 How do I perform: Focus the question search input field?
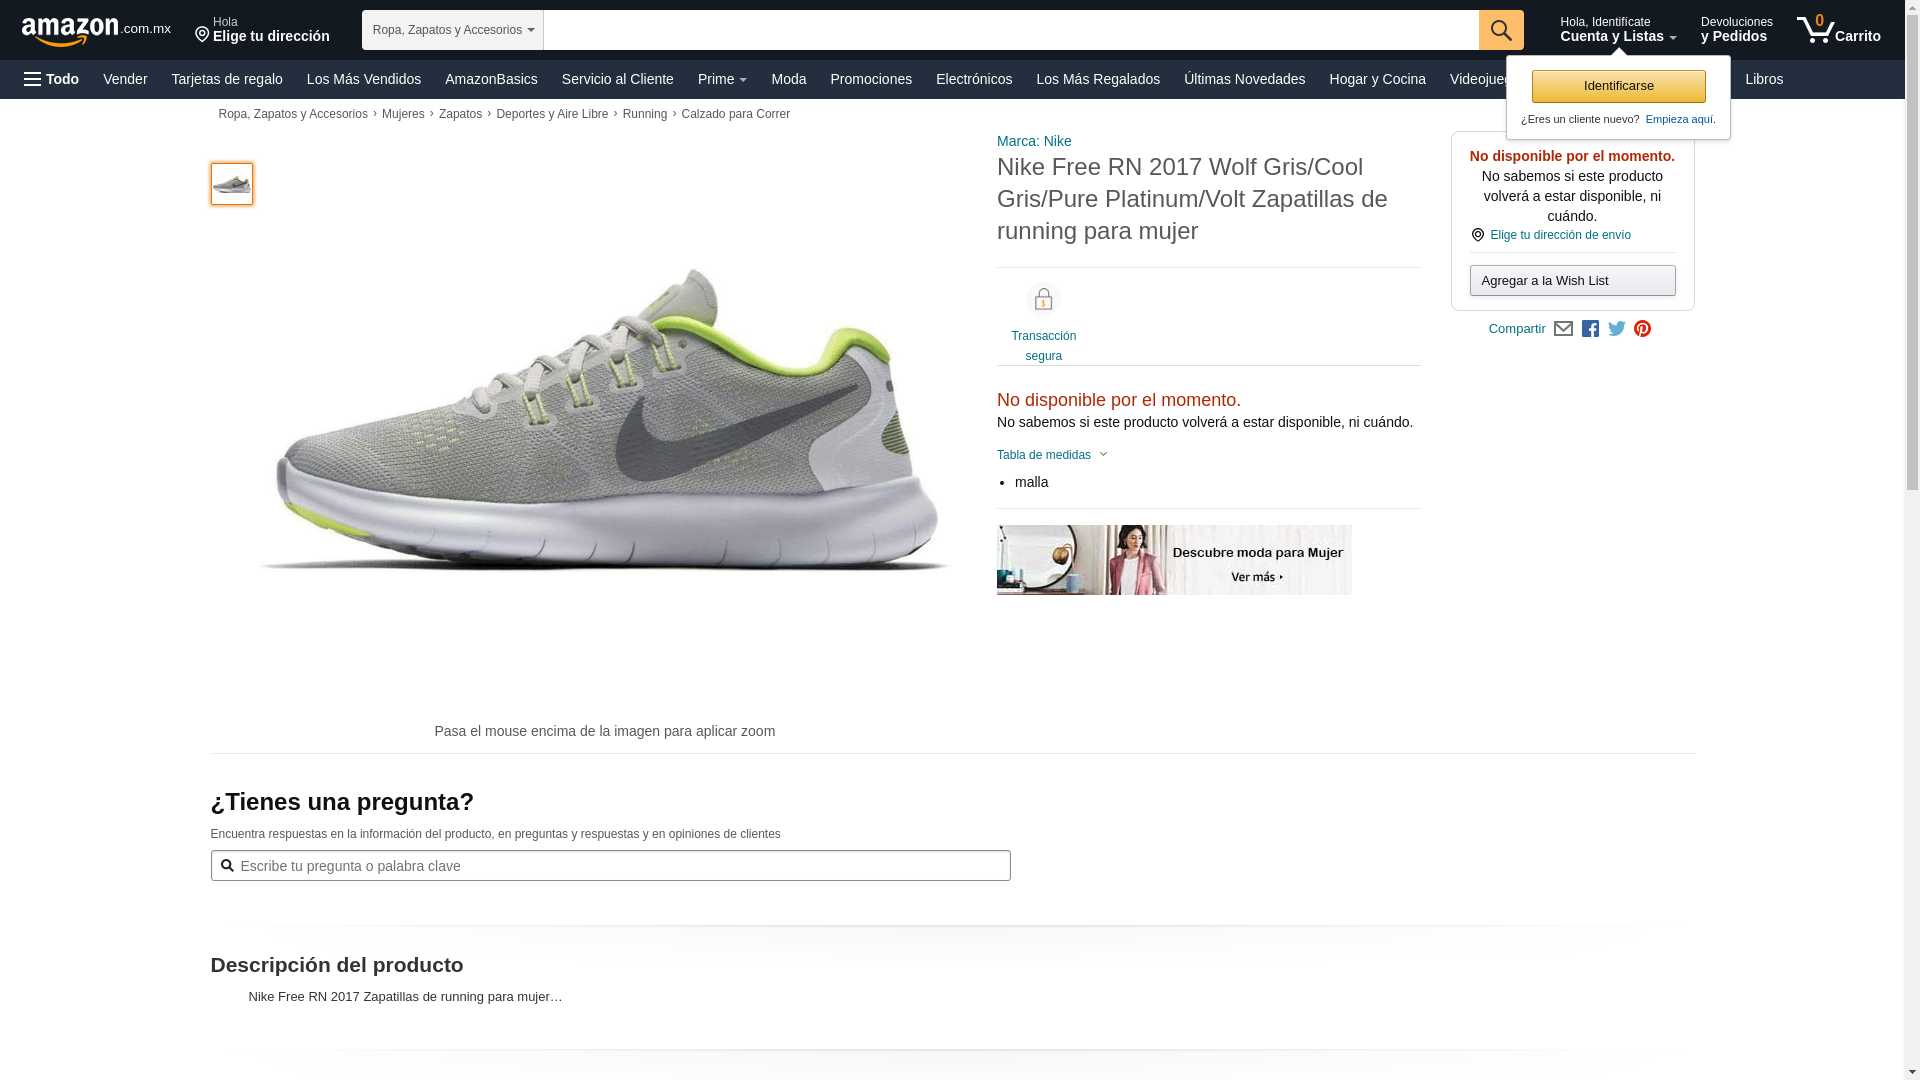coord(610,866)
